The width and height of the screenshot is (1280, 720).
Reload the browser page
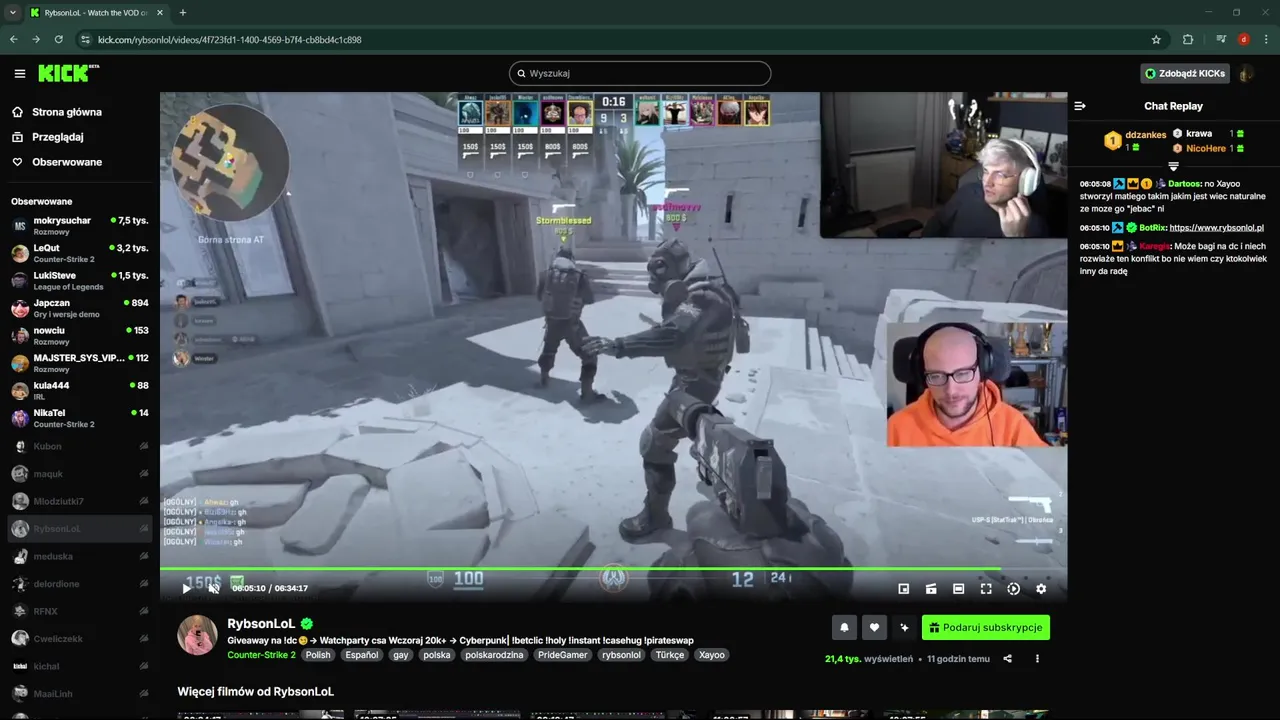pos(59,39)
